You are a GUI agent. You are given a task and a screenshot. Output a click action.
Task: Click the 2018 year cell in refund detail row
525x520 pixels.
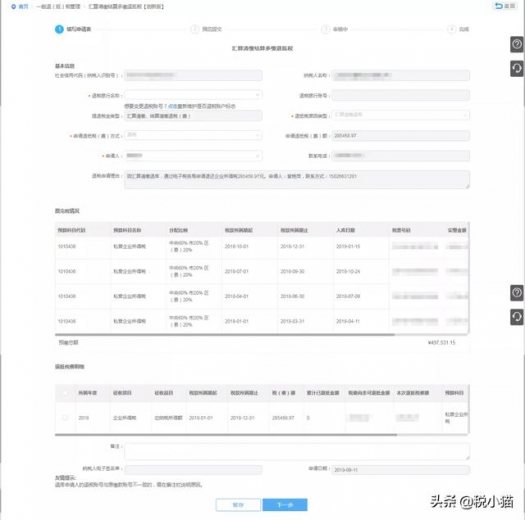(84, 418)
